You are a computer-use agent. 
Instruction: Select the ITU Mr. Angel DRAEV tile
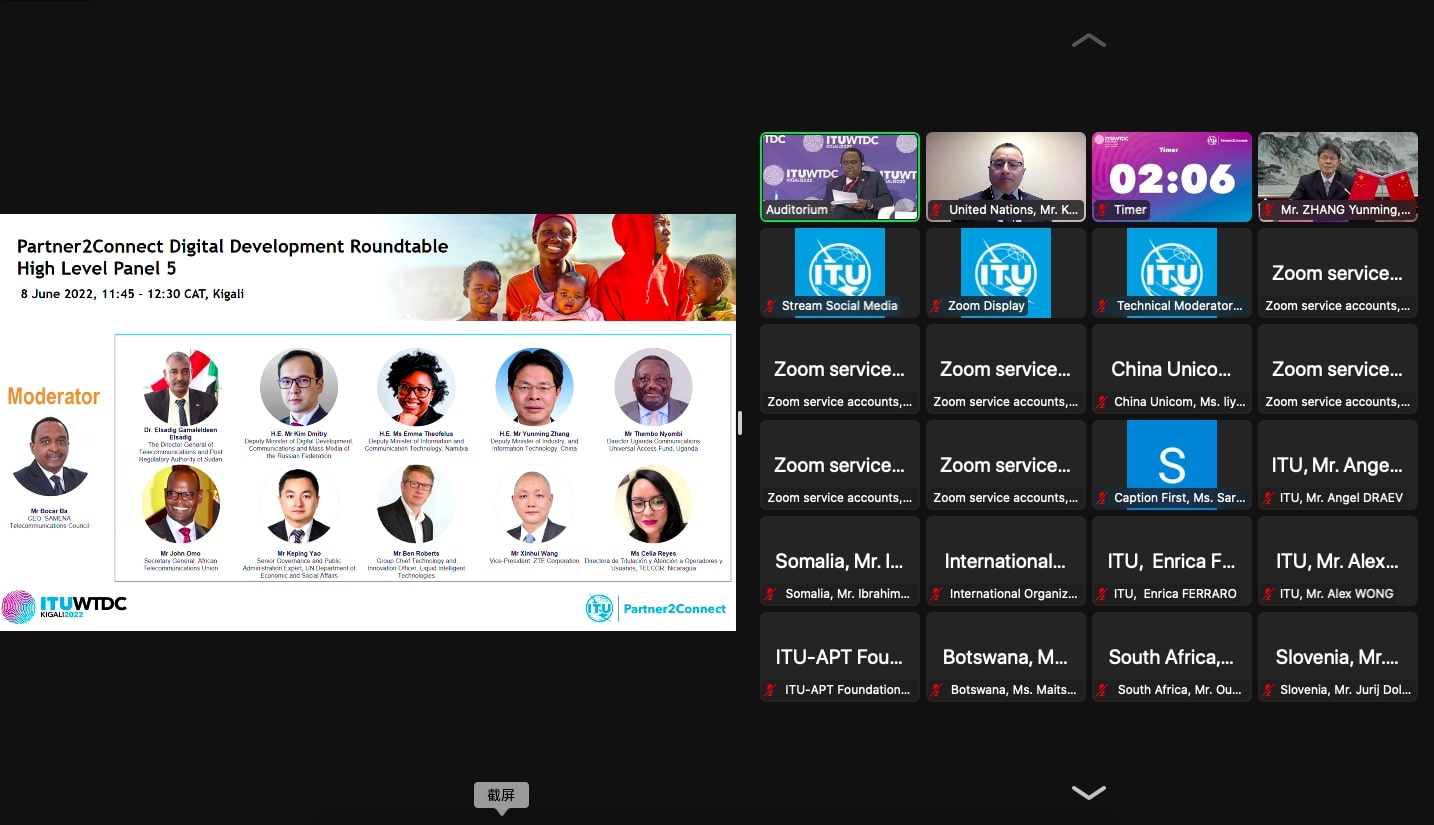pyautogui.click(x=1338, y=465)
